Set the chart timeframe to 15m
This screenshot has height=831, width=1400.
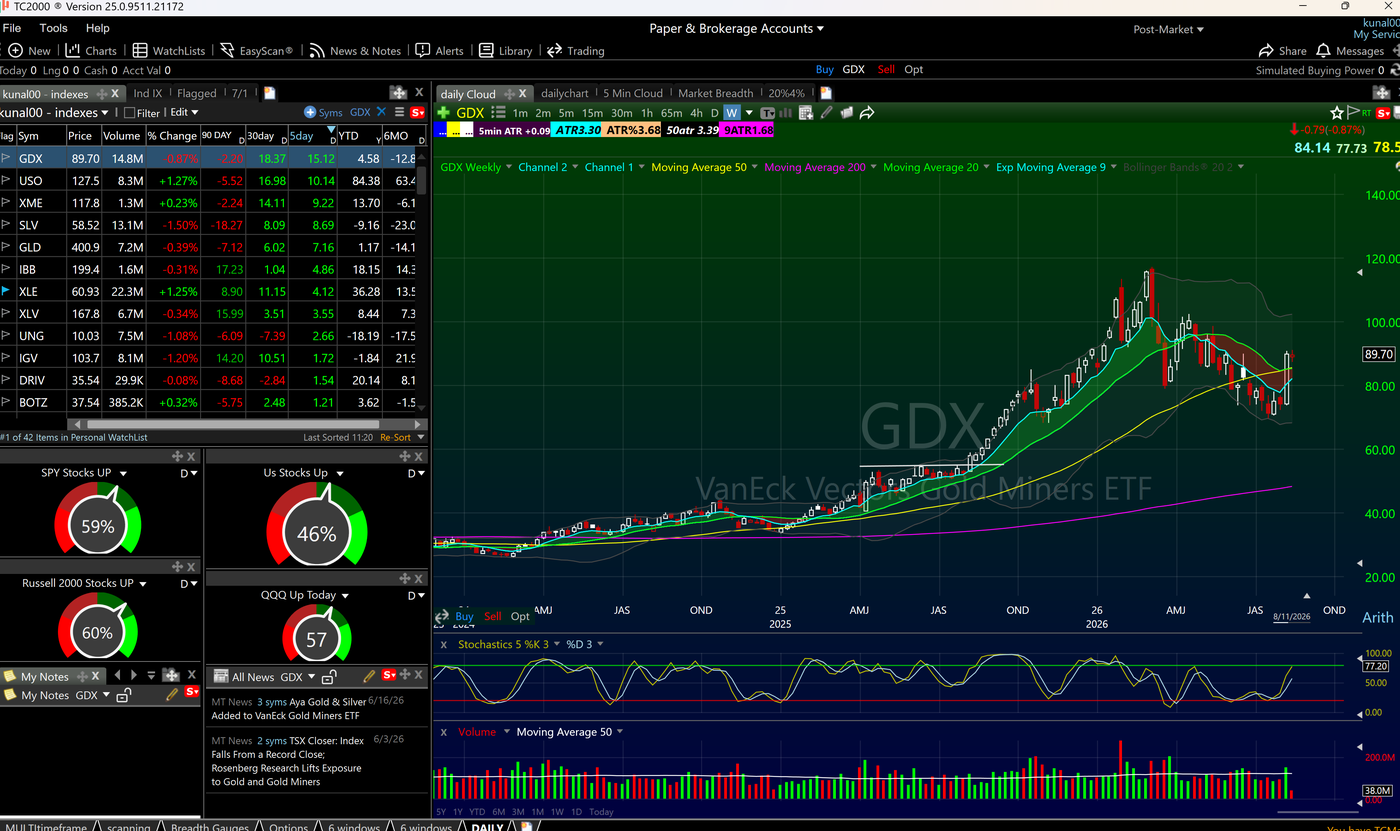(592, 113)
